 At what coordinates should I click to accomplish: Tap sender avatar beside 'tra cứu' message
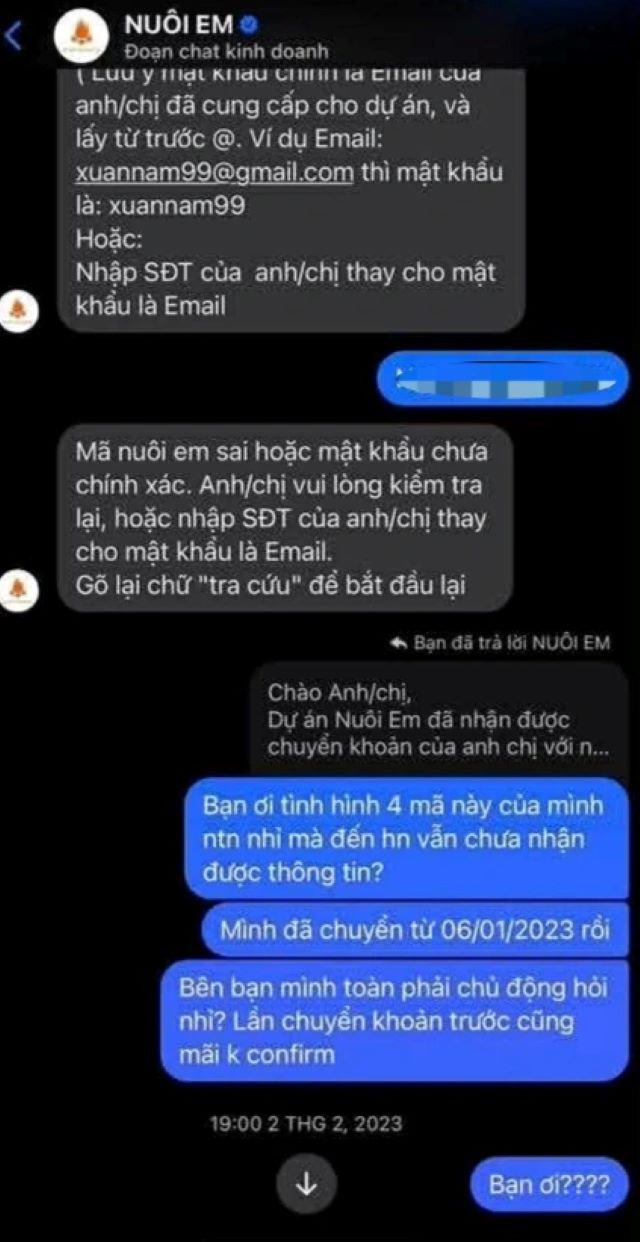pyautogui.click(x=22, y=590)
